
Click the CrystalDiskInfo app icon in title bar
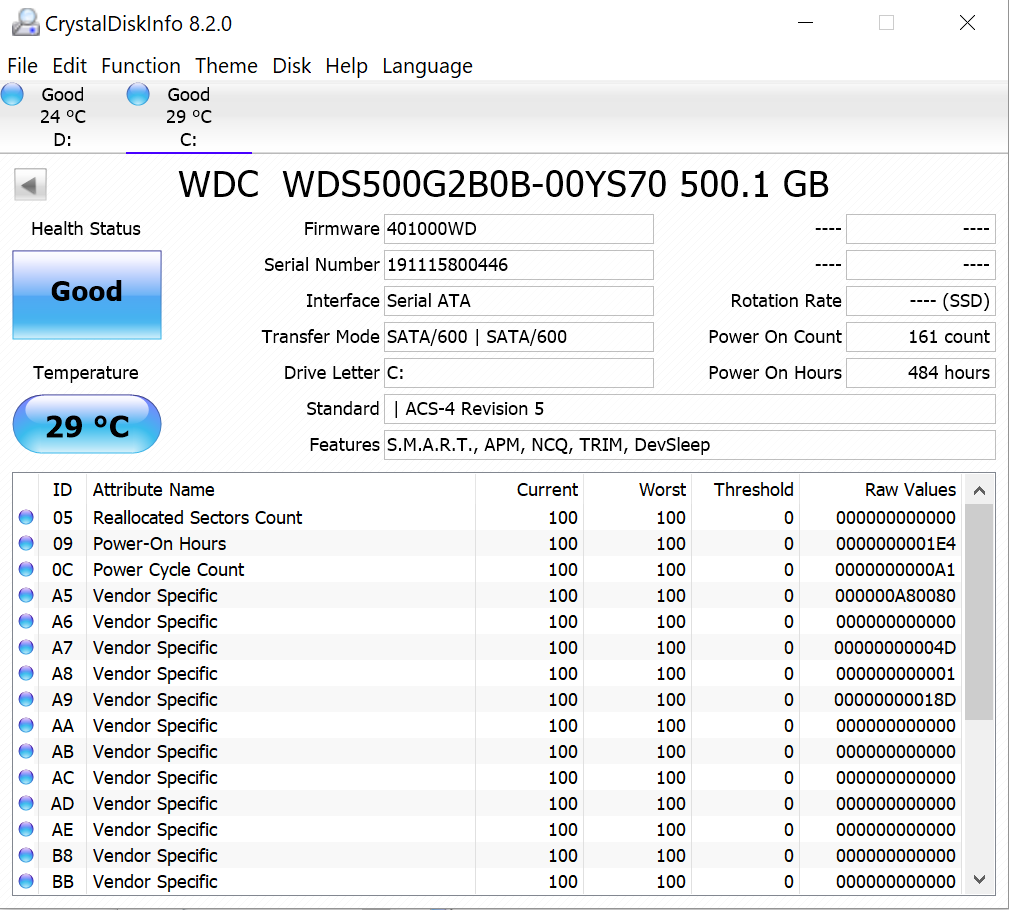pyautogui.click(x=25, y=23)
